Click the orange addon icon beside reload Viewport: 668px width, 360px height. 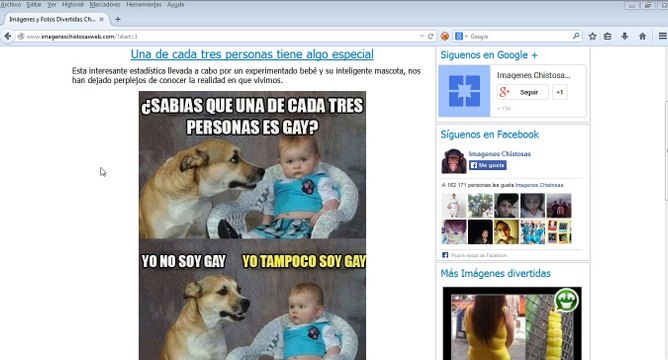tap(445, 36)
